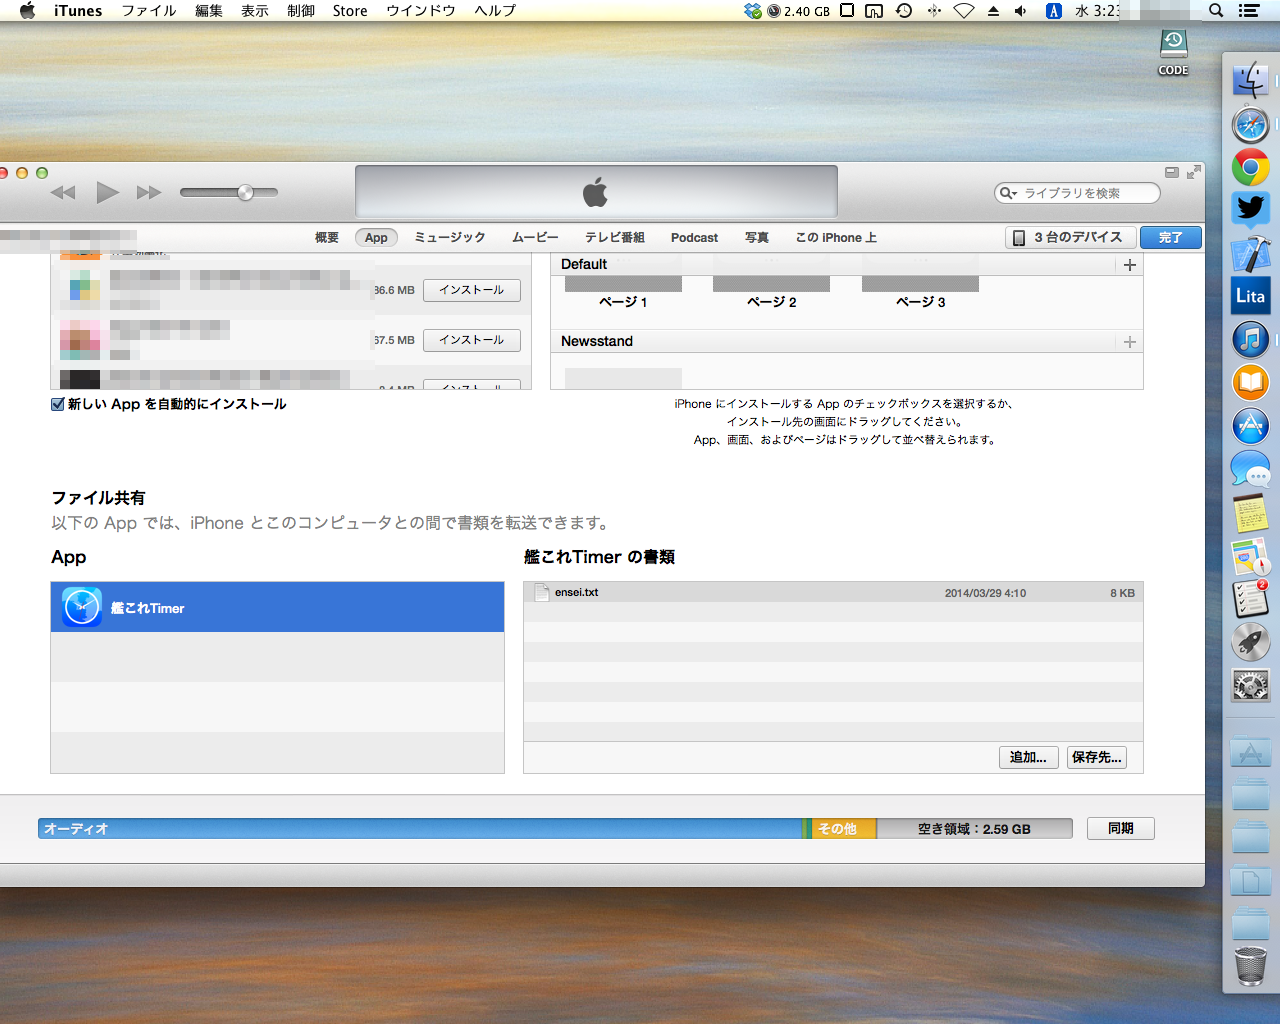Open Google Chrome in the Dock
1280x1024 pixels.
pos(1250,168)
